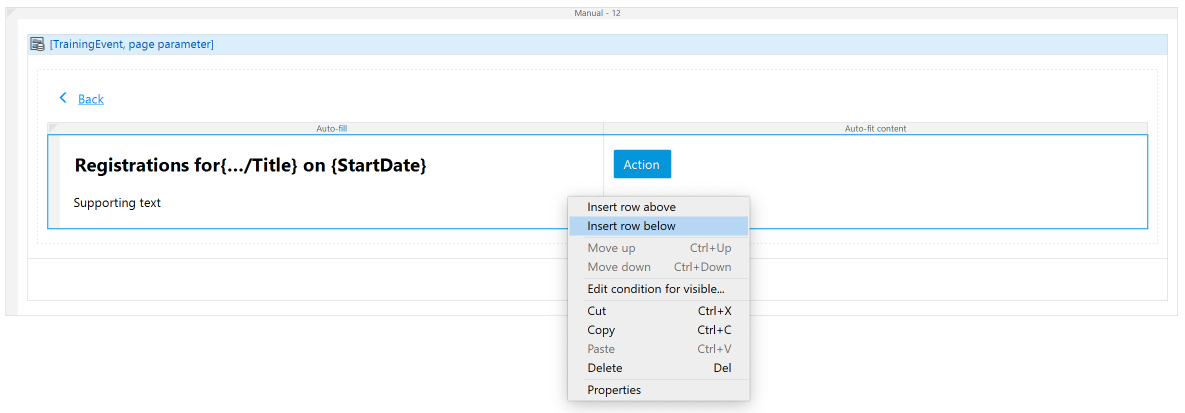Select the Registrations for title heading
This screenshot has height=413, width=1185.
pyautogui.click(x=250, y=166)
